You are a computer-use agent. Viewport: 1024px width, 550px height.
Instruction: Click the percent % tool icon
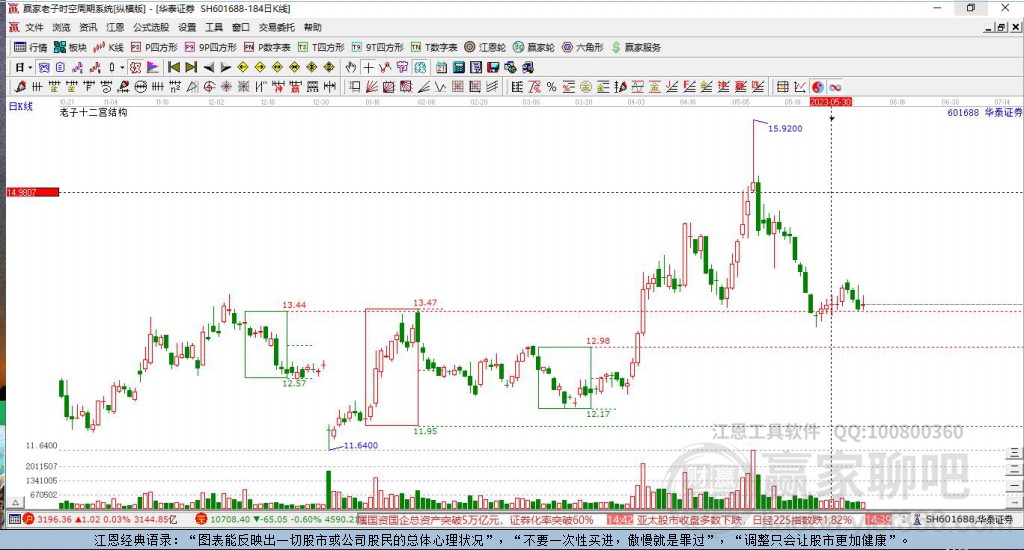coord(551,86)
